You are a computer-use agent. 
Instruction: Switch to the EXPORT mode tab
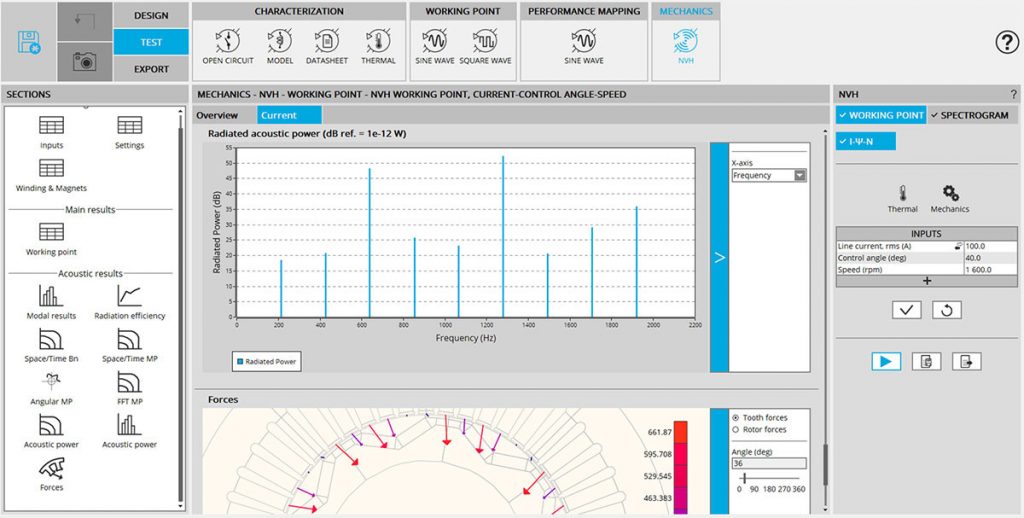point(151,69)
